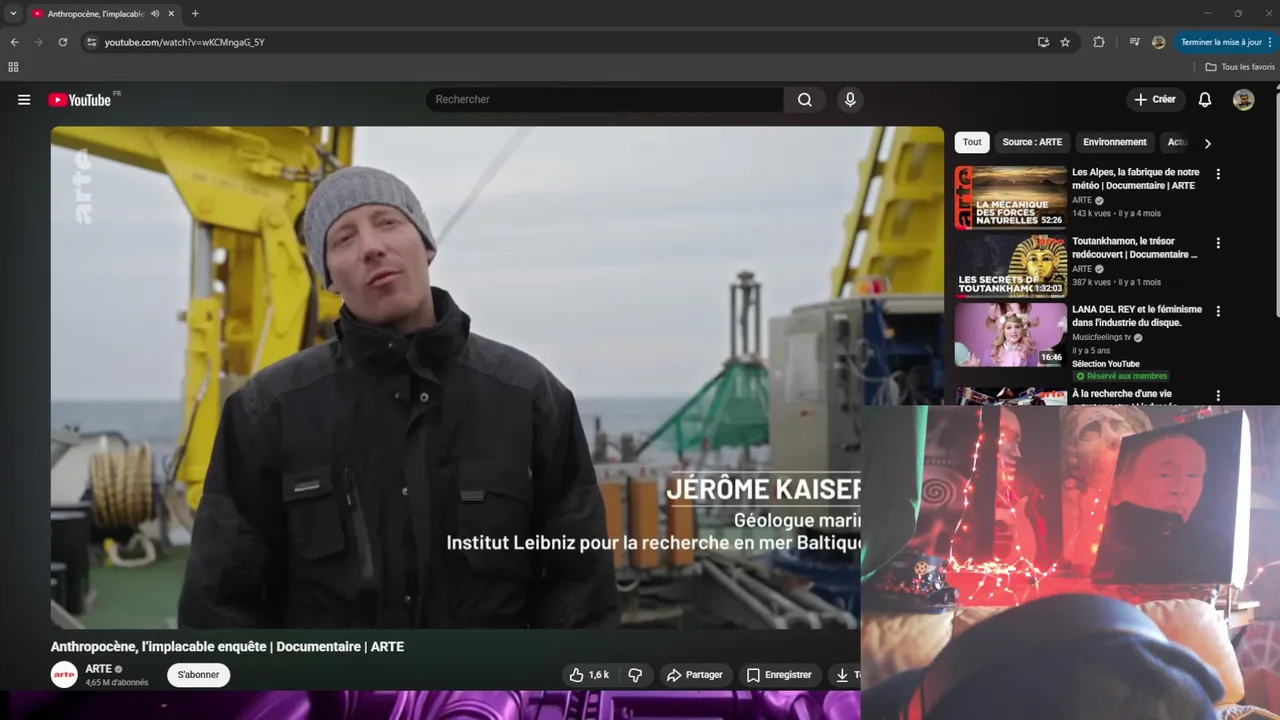Open the Les Alpes video thumbnail
Image resolution: width=1280 pixels, height=720 pixels.
1010,197
